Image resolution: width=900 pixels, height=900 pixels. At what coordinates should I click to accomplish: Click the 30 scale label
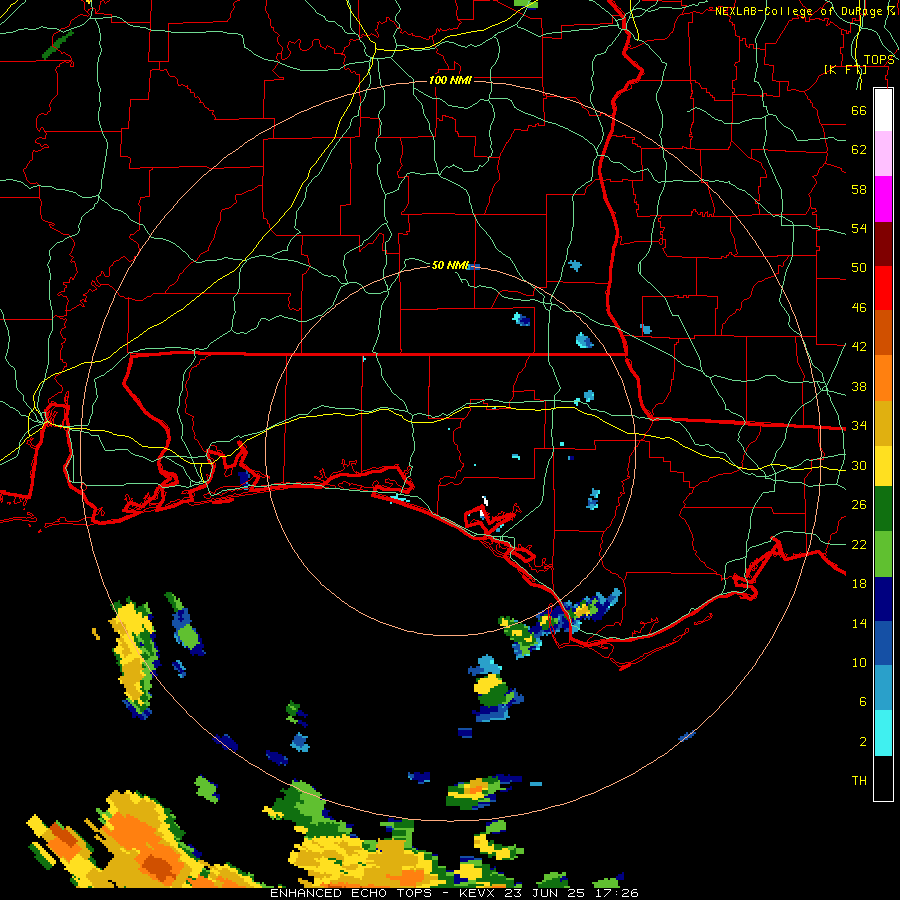click(x=859, y=465)
